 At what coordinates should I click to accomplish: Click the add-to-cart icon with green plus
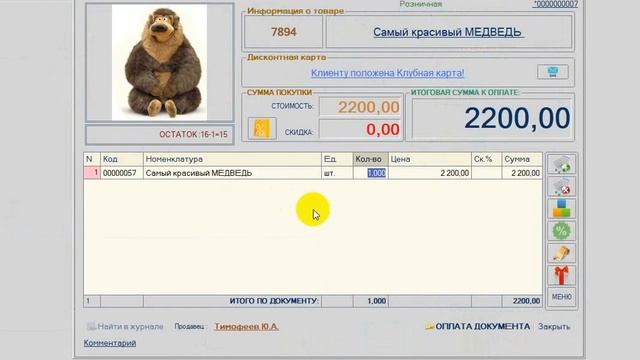562,164
